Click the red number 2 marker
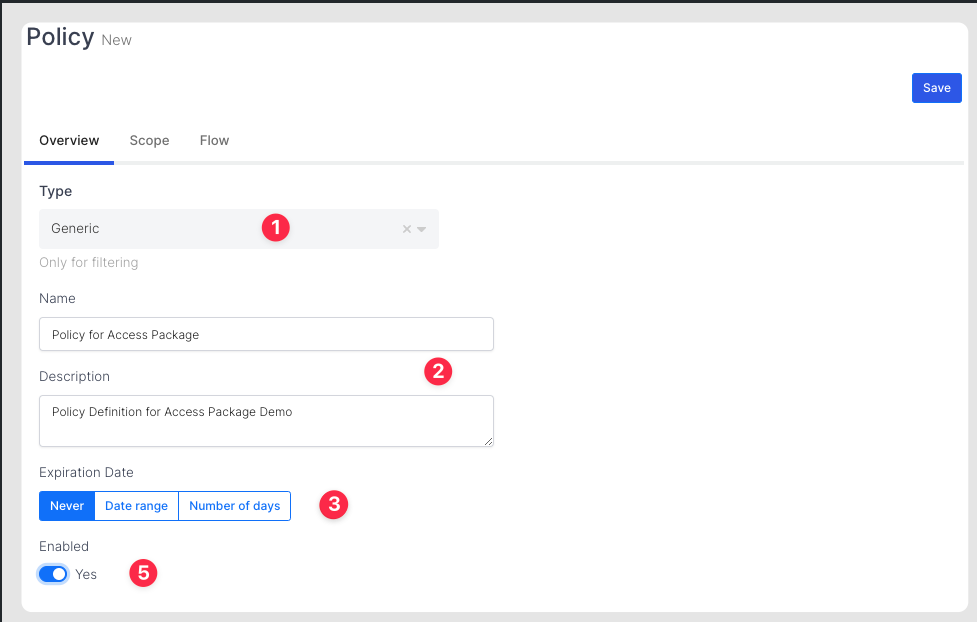Image resolution: width=977 pixels, height=622 pixels. point(438,372)
